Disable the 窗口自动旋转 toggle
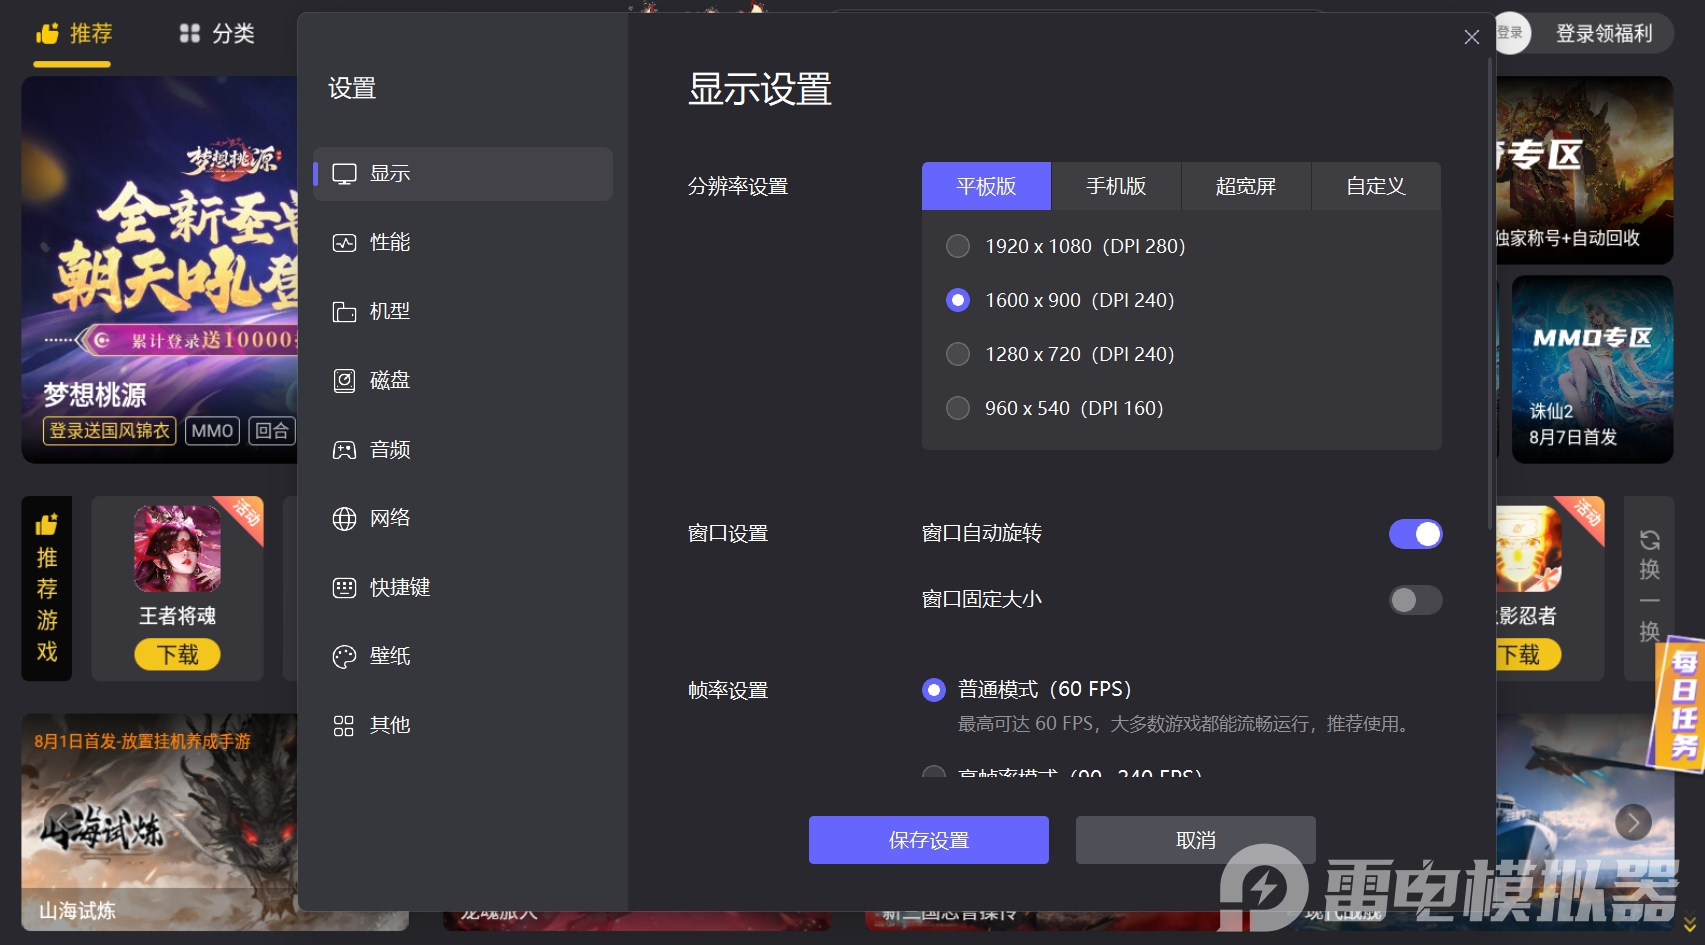 (x=1415, y=533)
